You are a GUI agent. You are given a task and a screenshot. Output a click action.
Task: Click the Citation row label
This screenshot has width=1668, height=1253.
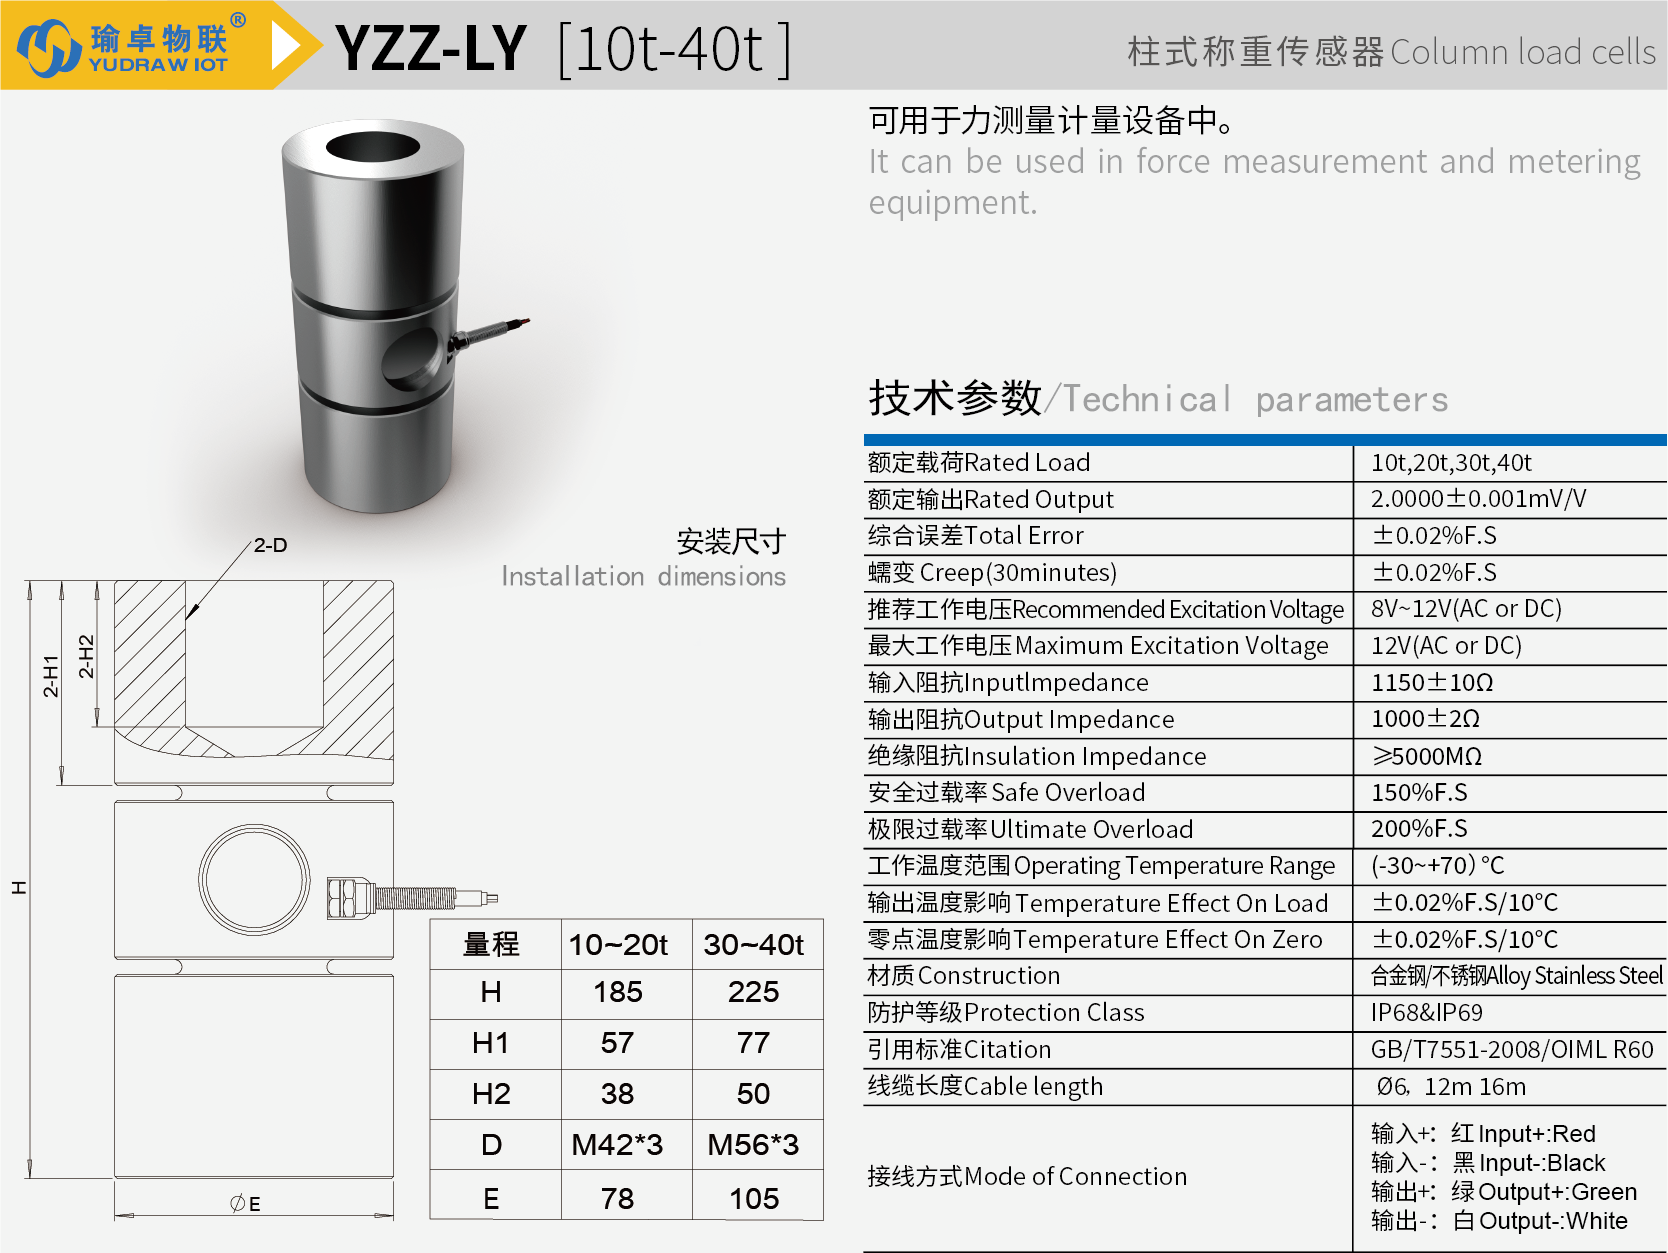pos(959,1050)
